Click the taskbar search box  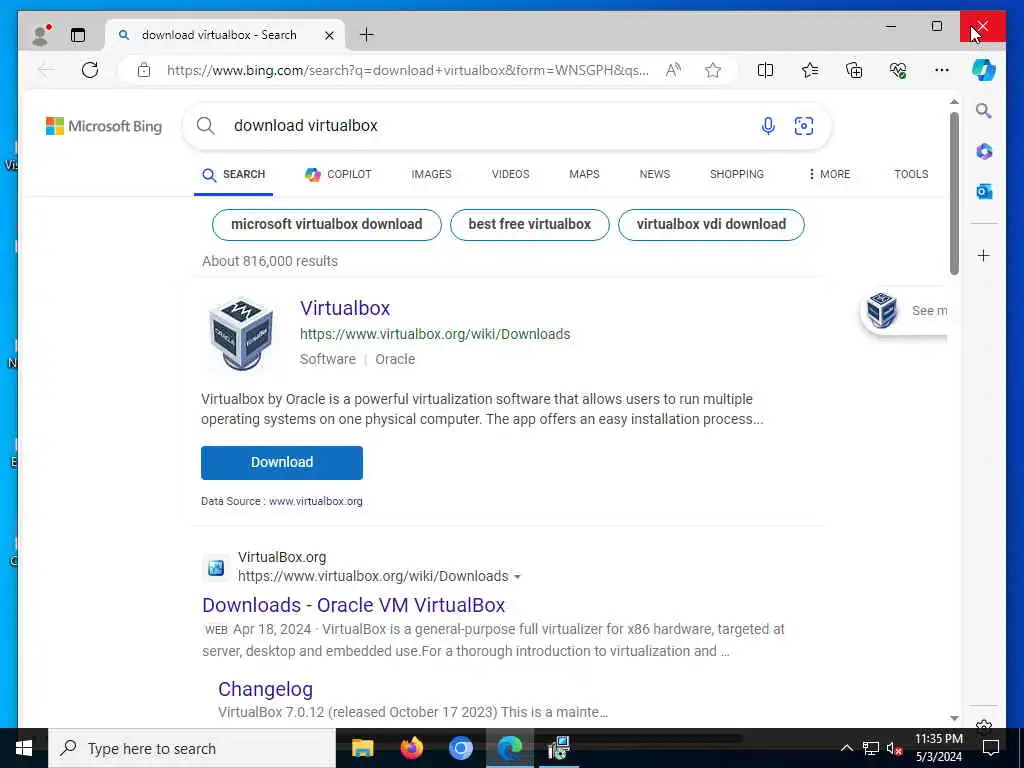tap(192, 748)
